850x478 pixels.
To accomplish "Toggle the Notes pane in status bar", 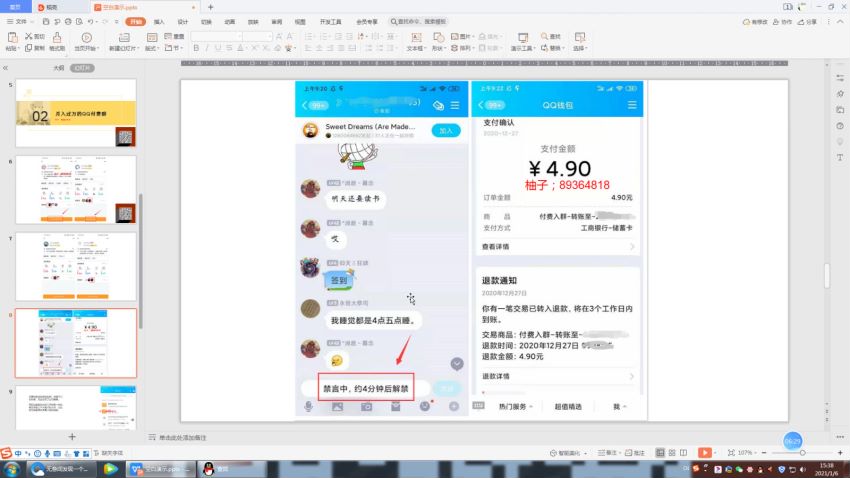I will tap(607, 453).
